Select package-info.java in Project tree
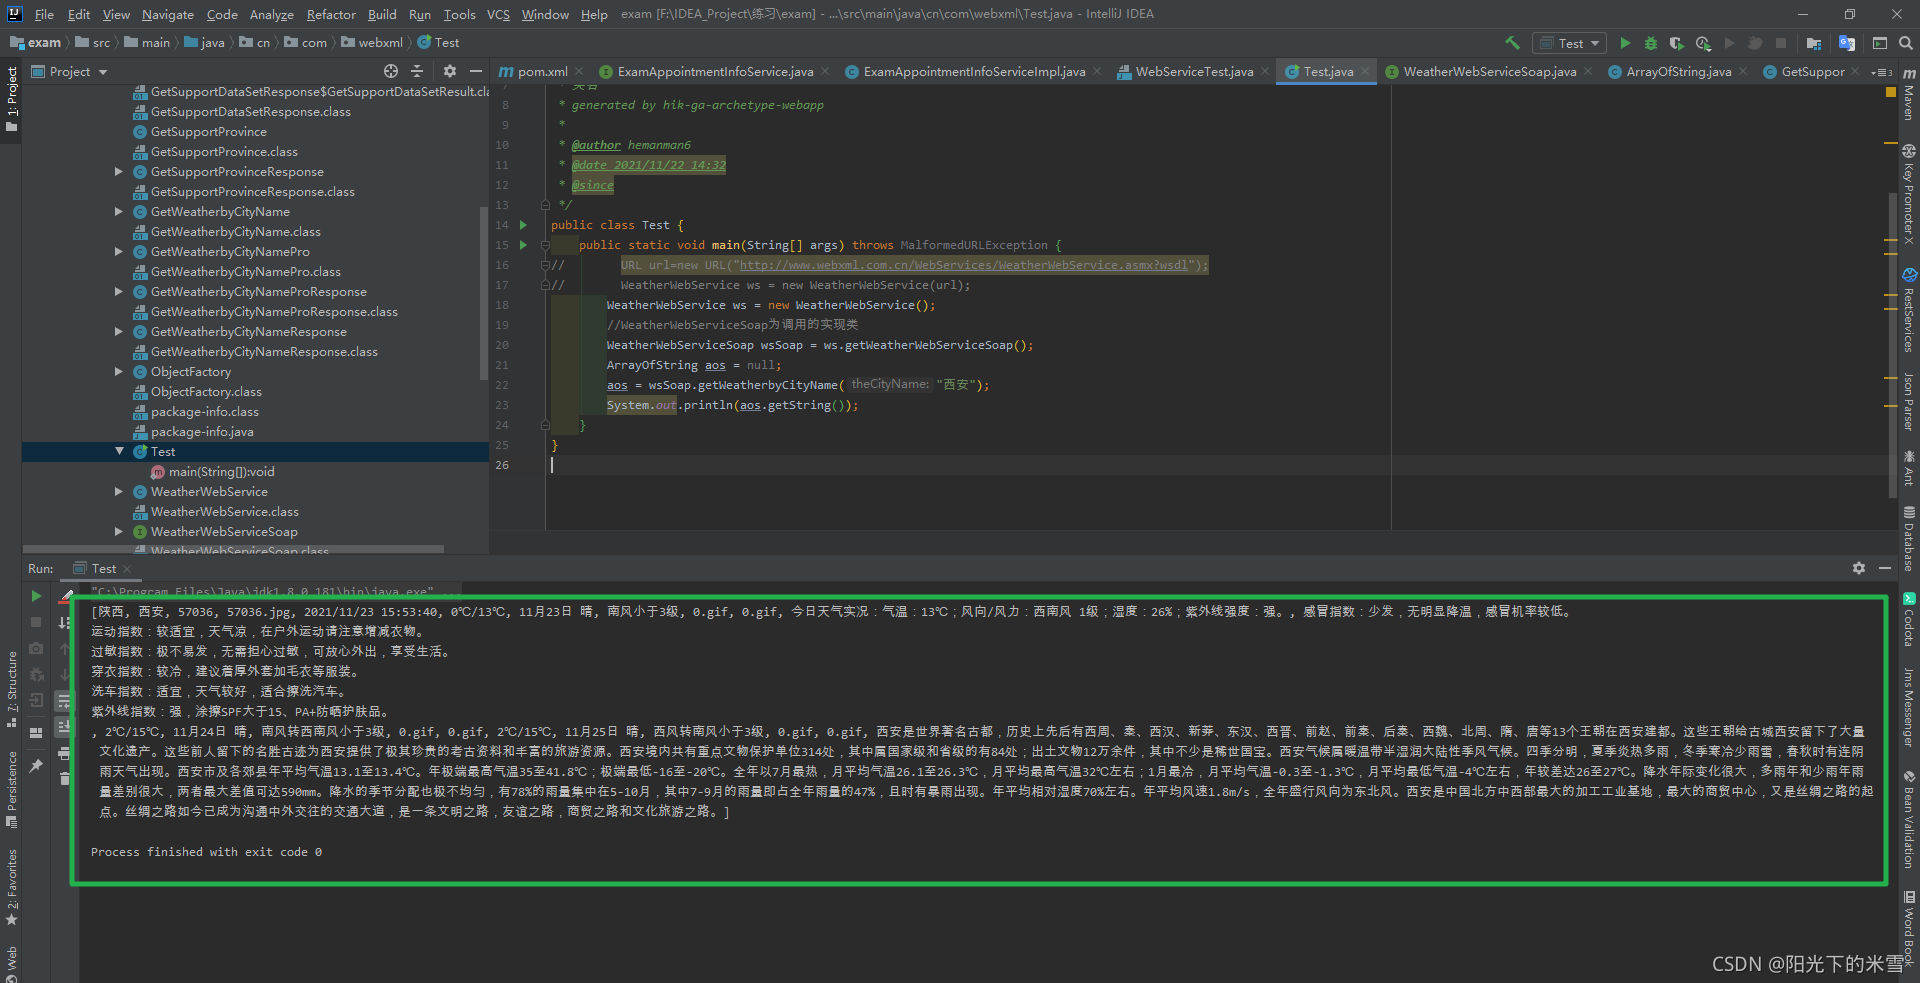Viewport: 1920px width, 983px height. 202,431
